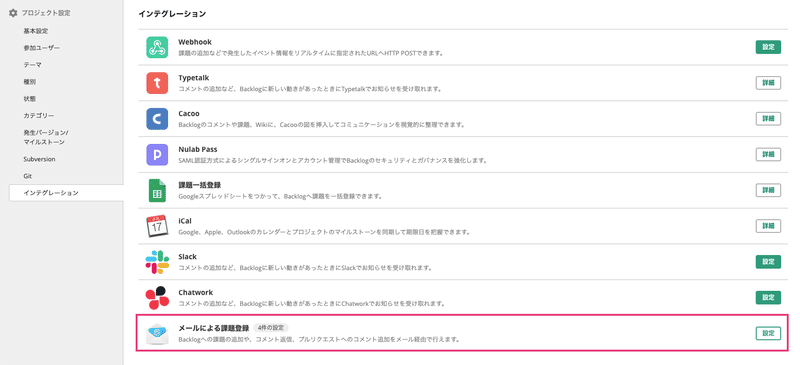Click the プロジェクト設定 sidebar heading
800x365 pixels.
point(46,13)
